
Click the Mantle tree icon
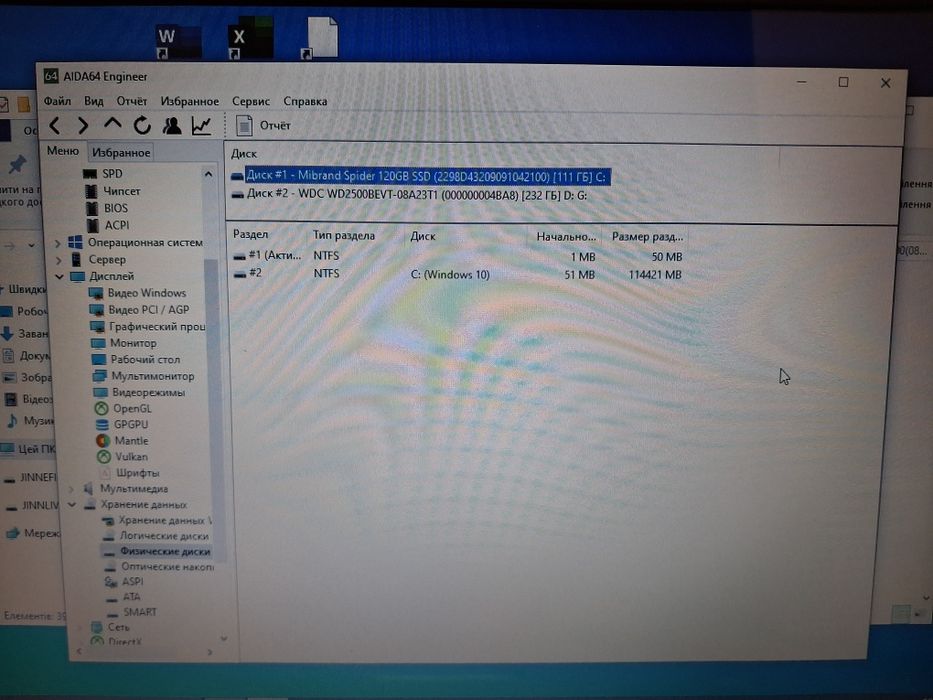pos(102,441)
